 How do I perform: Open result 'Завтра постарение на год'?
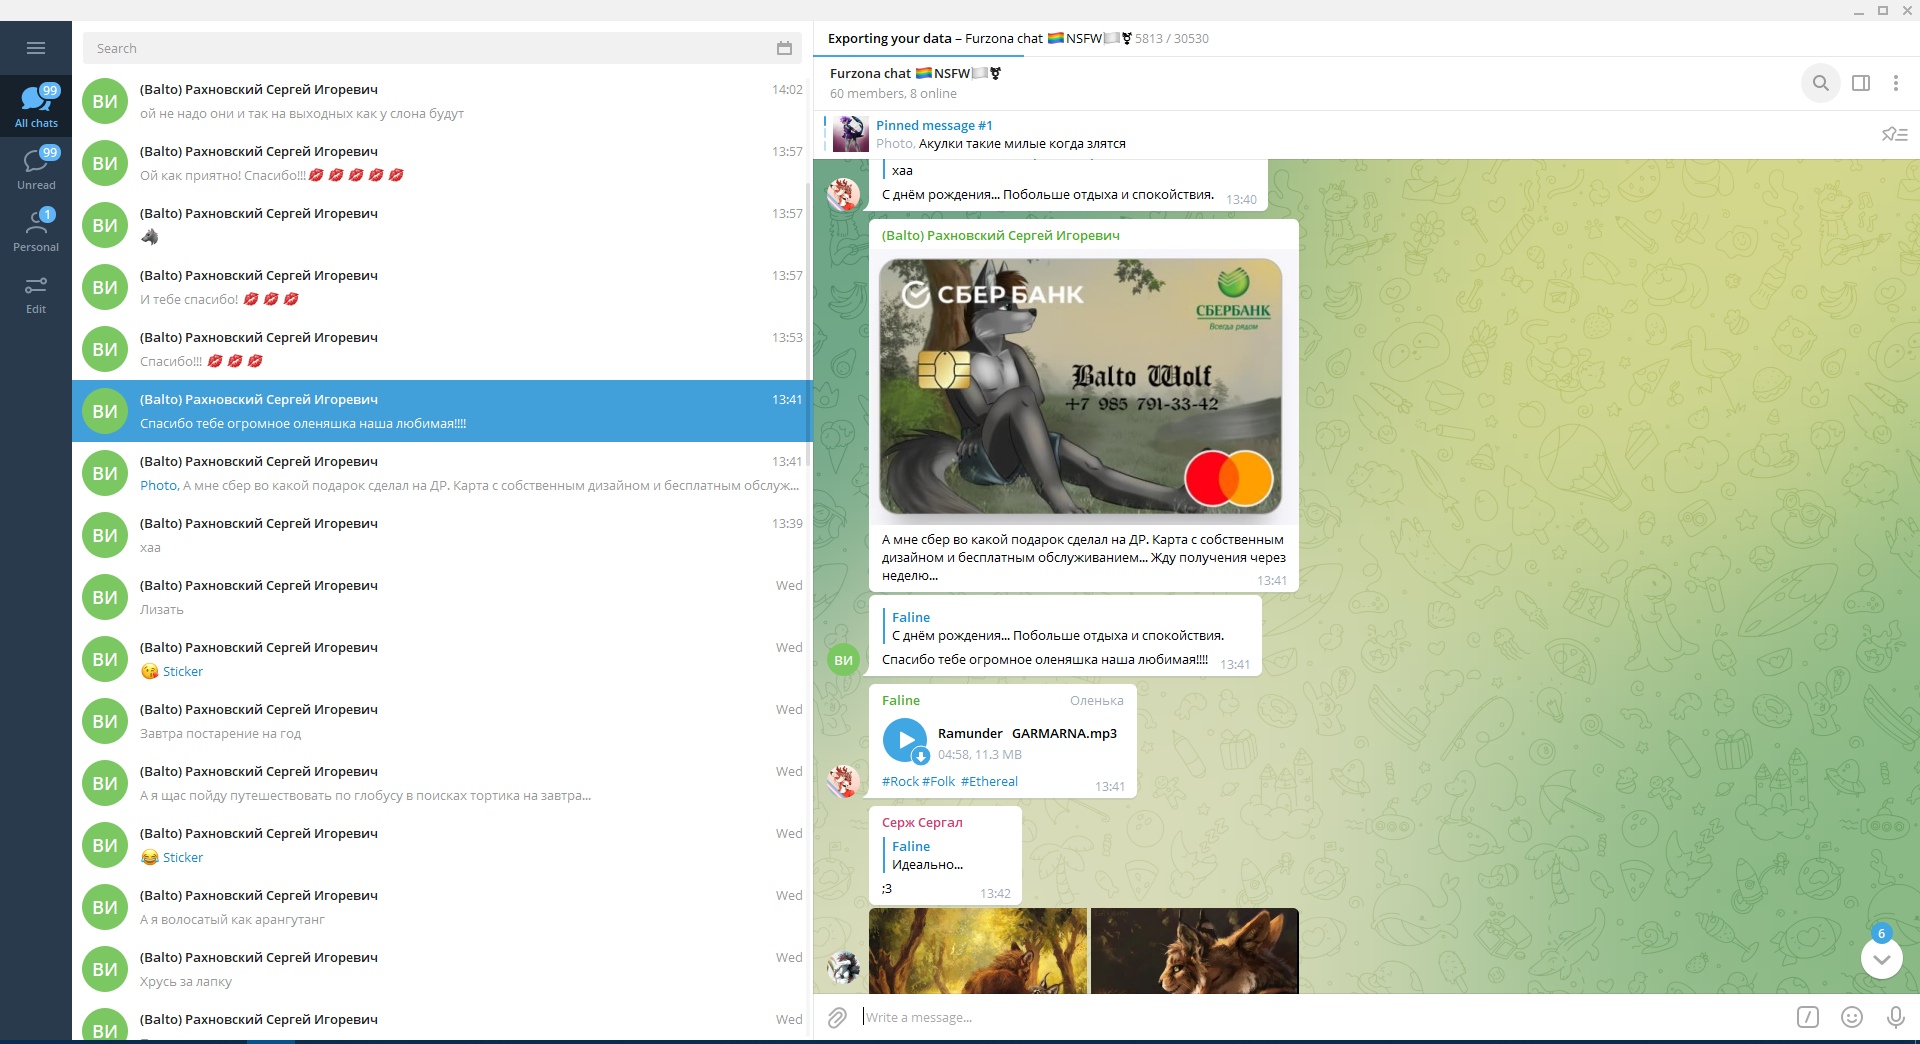(442, 721)
